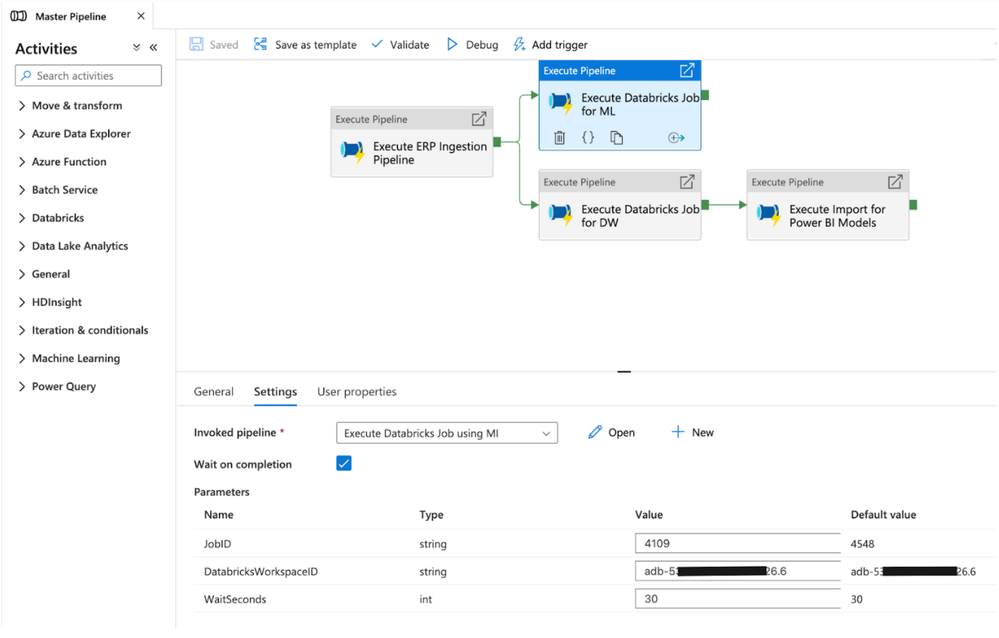
Task: Click the panel resize handle above the Settings tab
Action: click(x=624, y=372)
